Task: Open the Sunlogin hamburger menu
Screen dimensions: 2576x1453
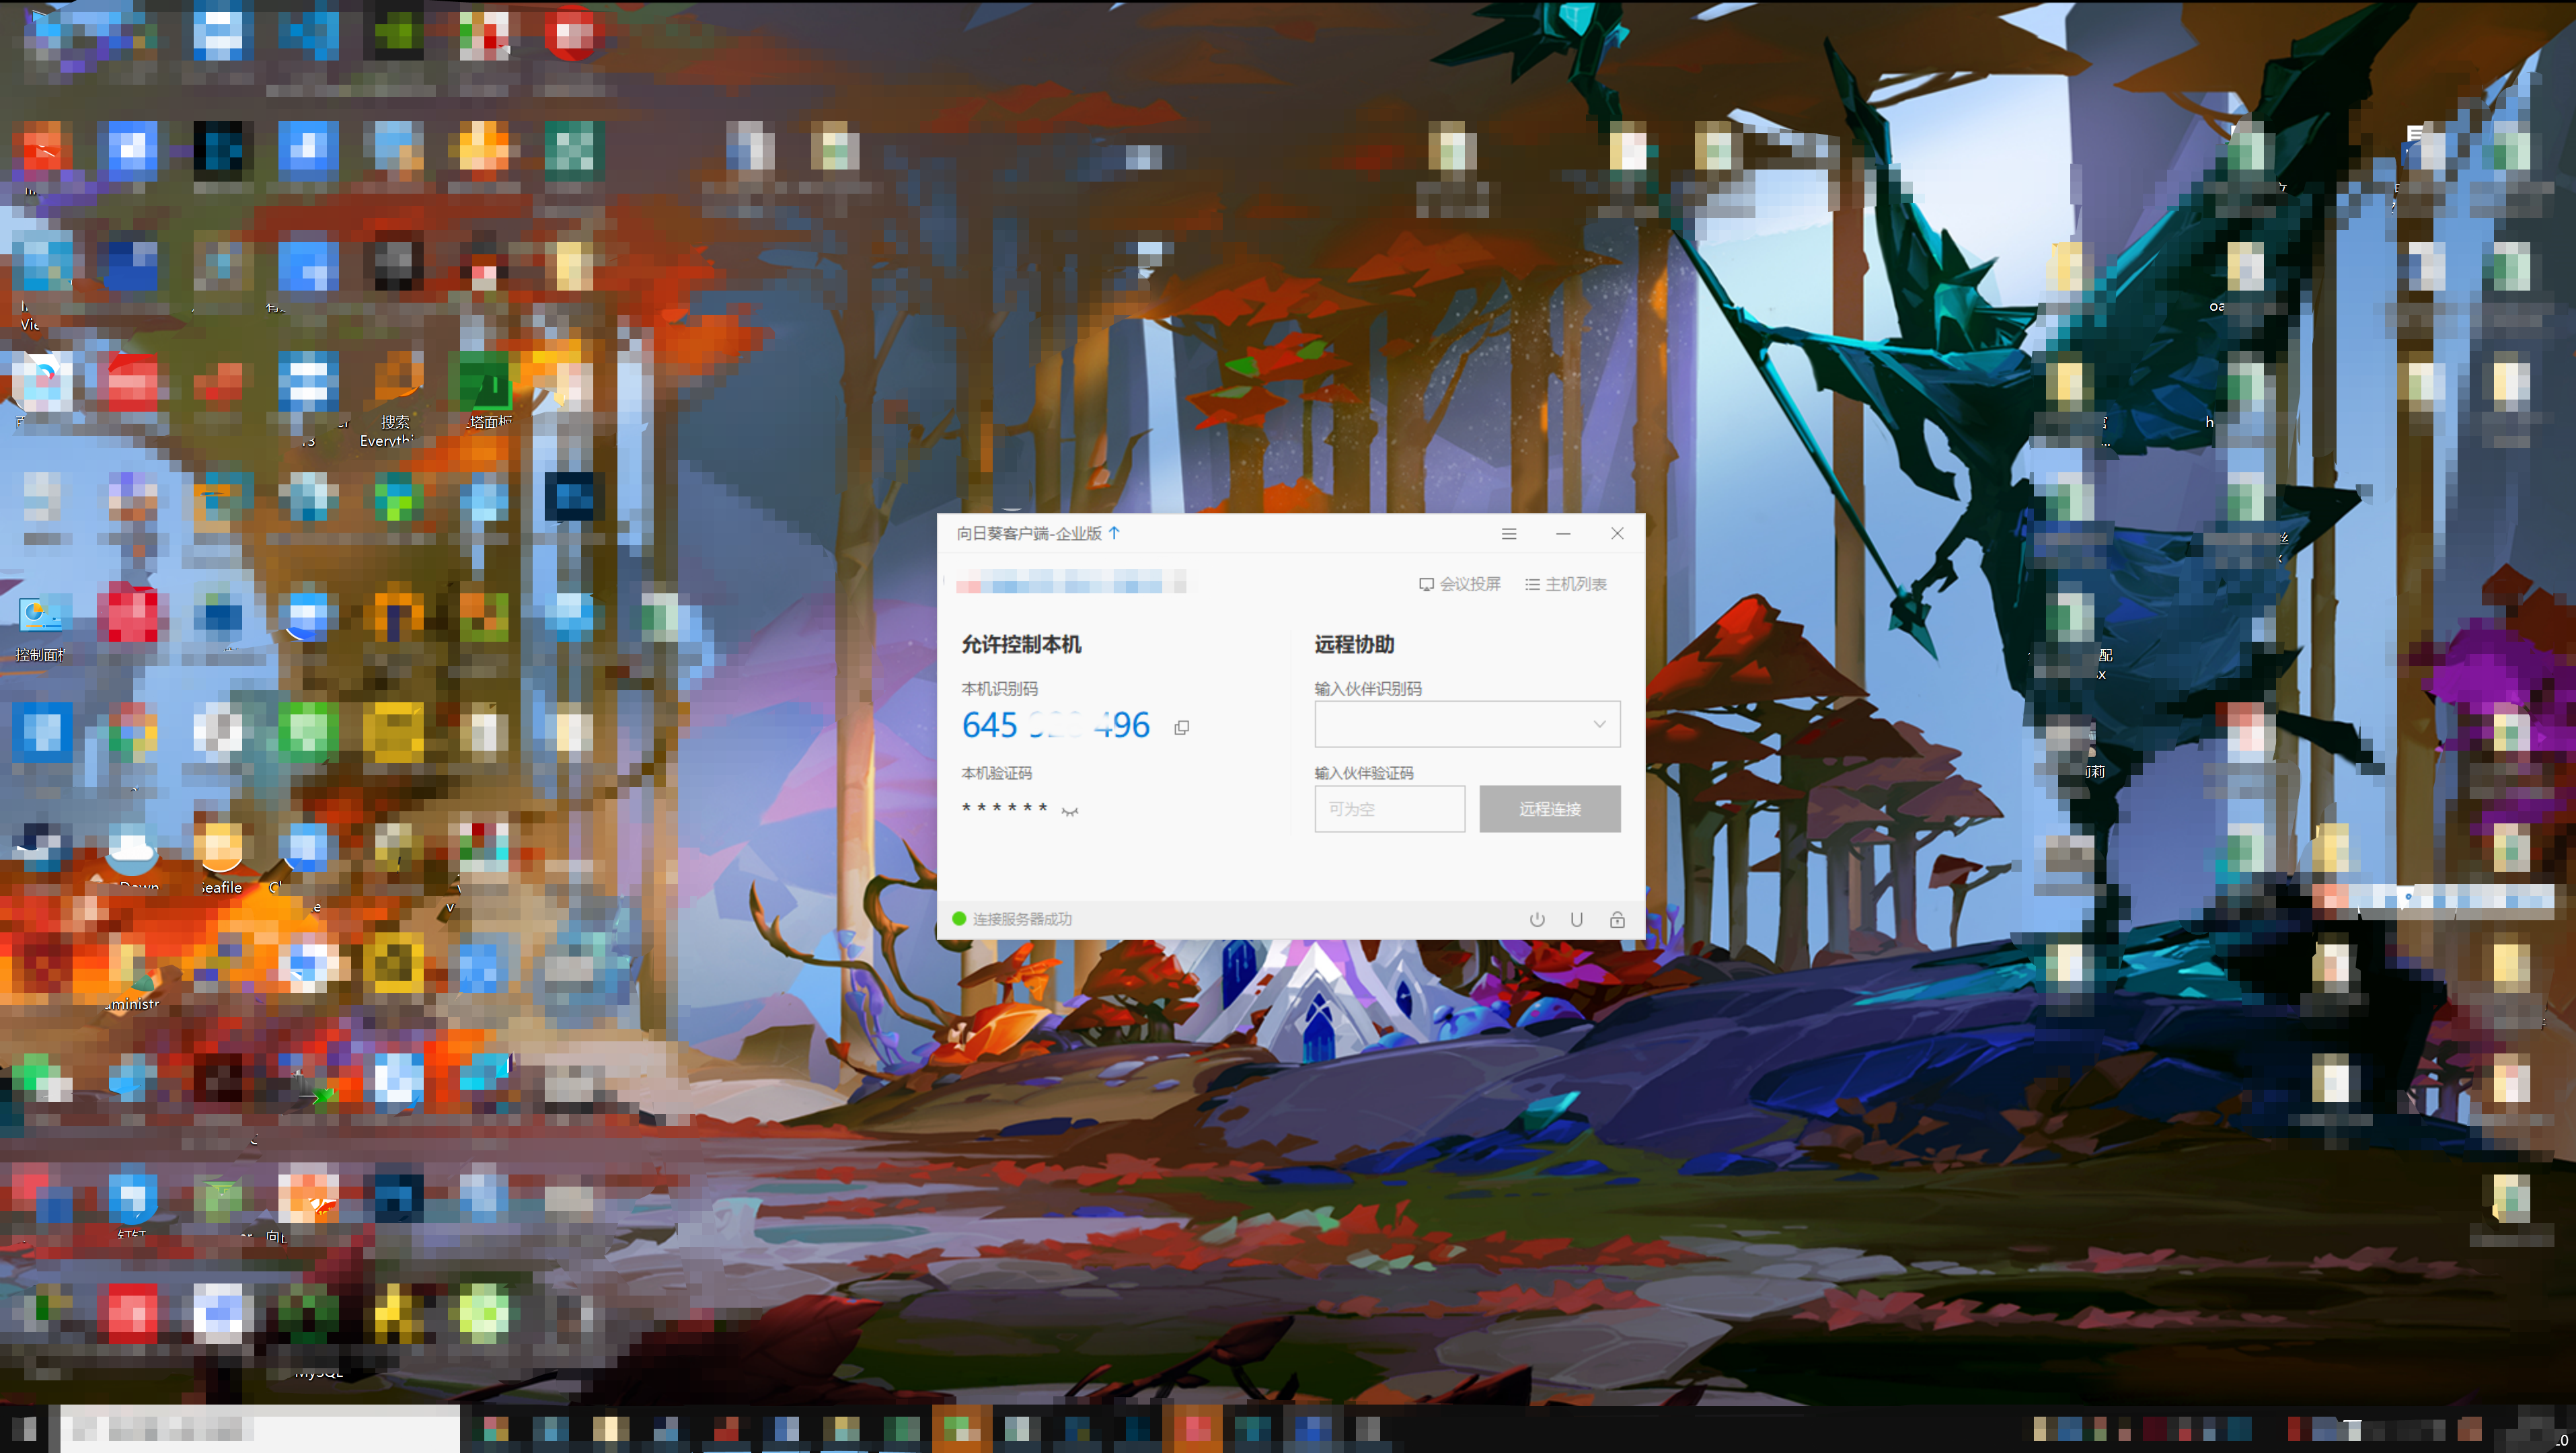Action: (1509, 534)
